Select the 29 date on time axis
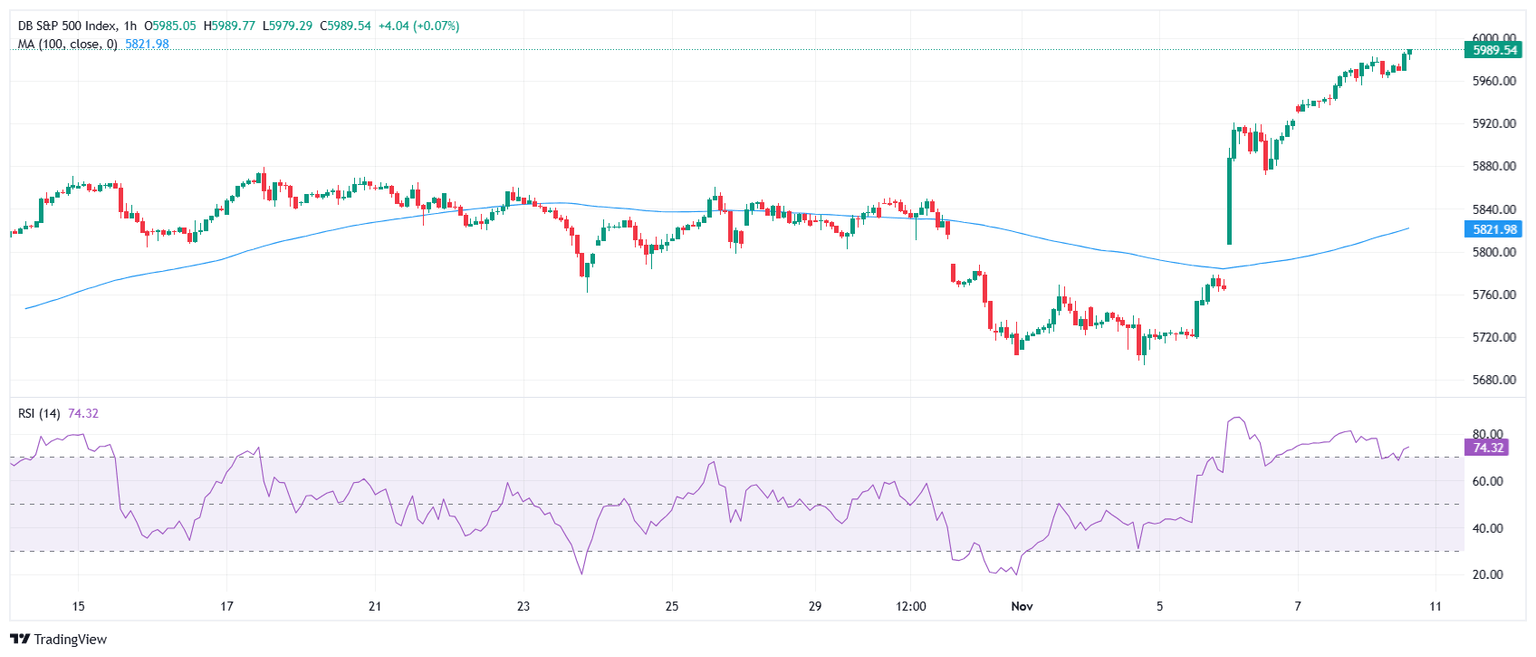 815,606
